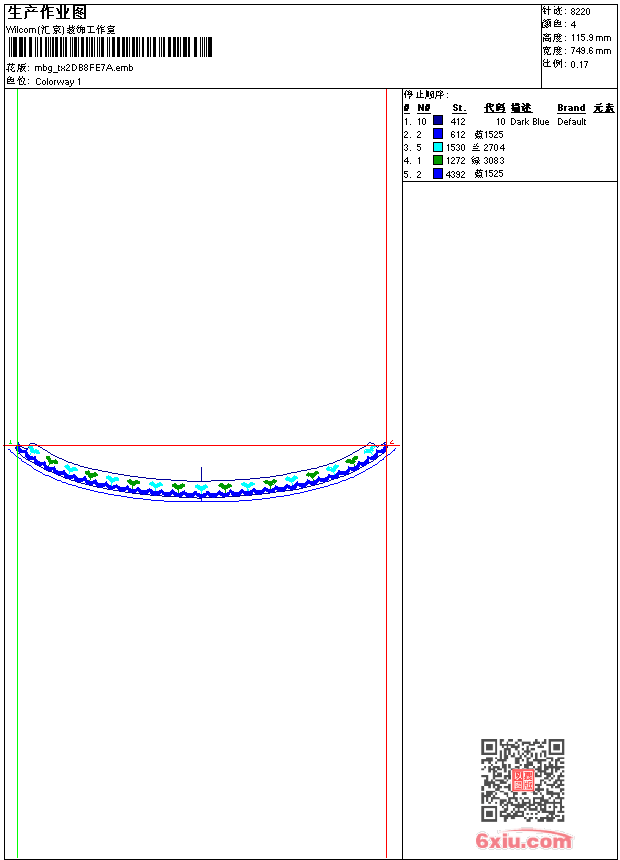Click the 'N#' column header
This screenshot has width=620, height=860.
(x=424, y=108)
